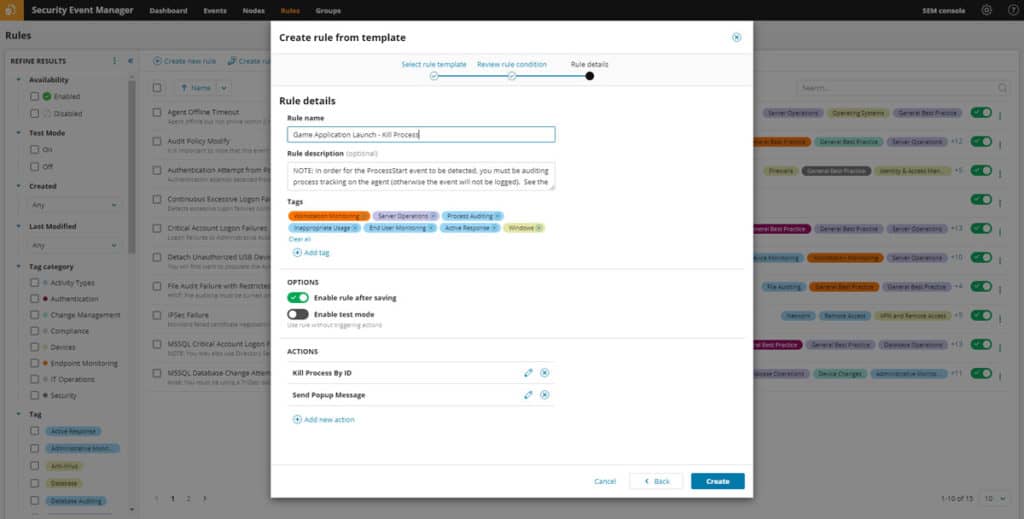Select the Agent Offline Timeout row checkbox
This screenshot has height=519, width=1024.
click(157, 112)
